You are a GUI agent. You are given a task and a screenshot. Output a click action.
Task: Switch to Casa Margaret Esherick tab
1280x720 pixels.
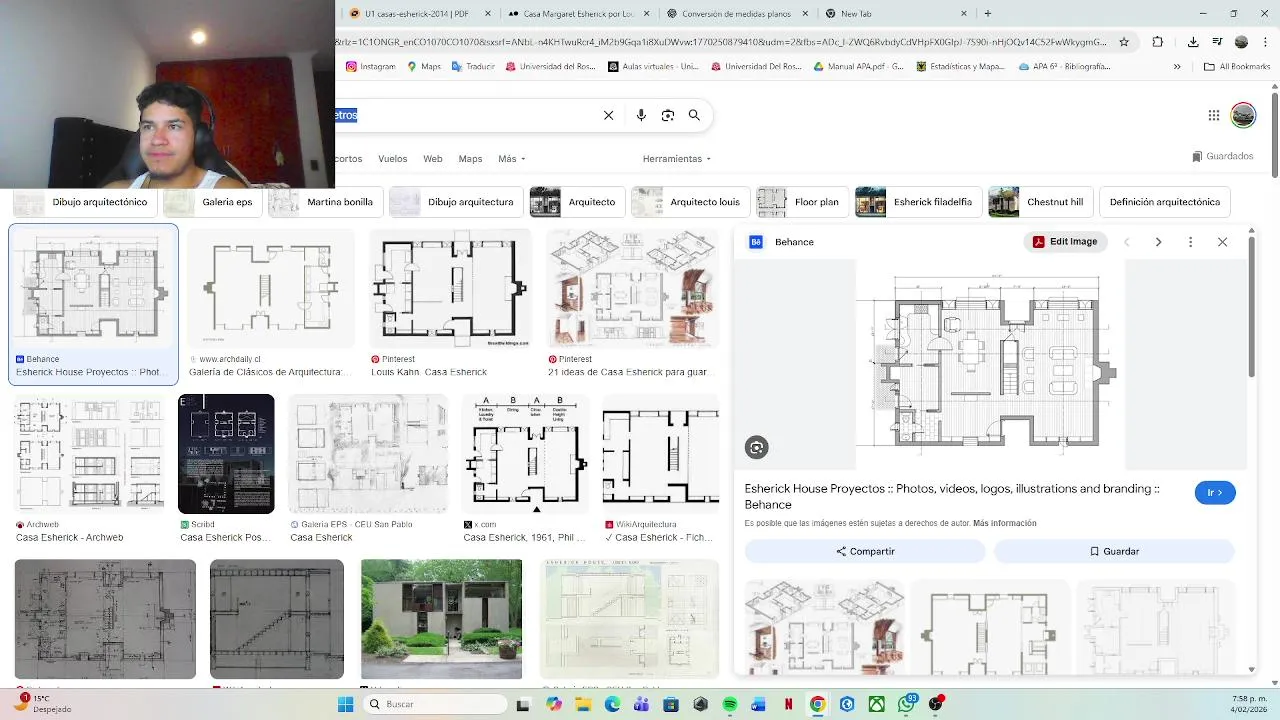(577, 14)
